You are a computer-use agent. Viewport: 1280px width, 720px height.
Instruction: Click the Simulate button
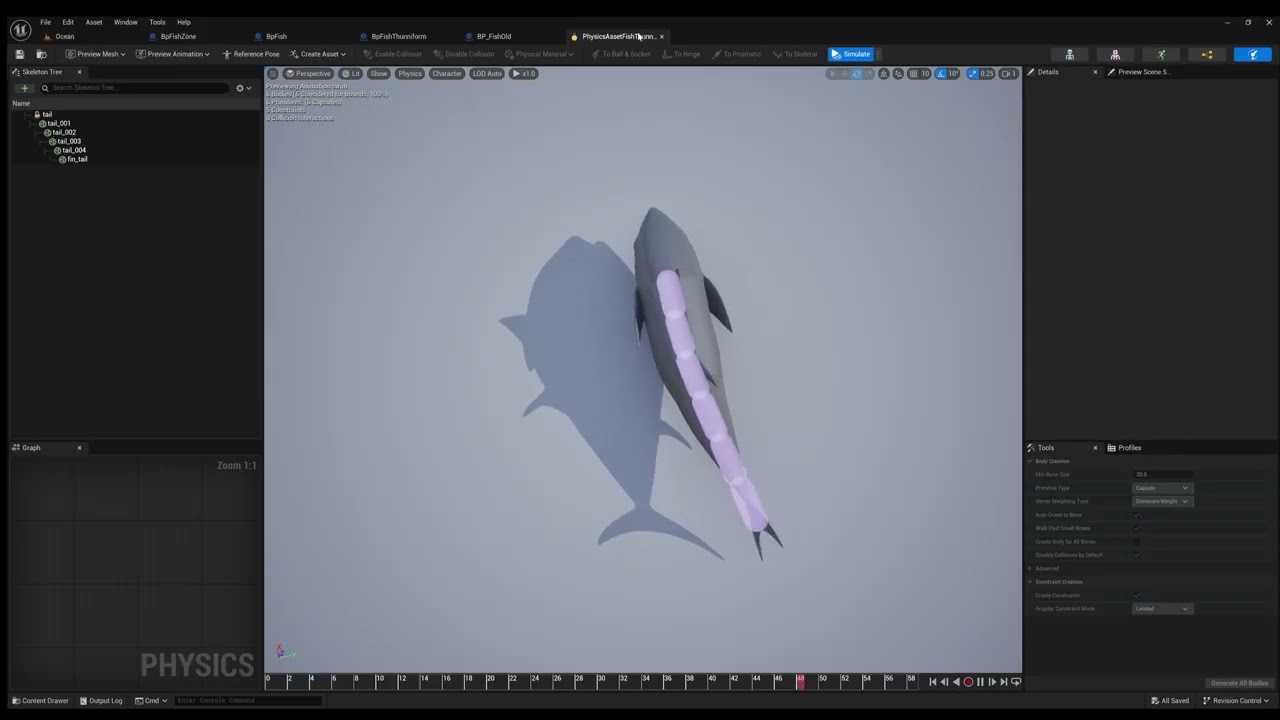click(851, 54)
